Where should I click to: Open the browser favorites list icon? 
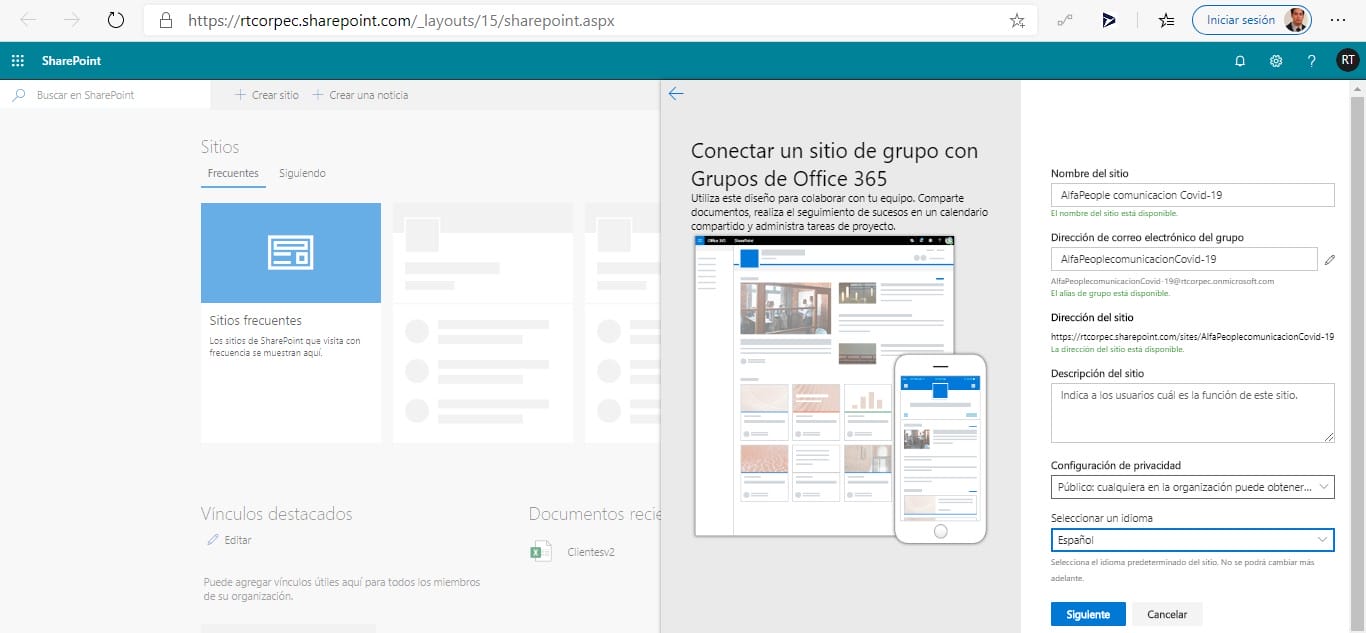[x=1166, y=20]
